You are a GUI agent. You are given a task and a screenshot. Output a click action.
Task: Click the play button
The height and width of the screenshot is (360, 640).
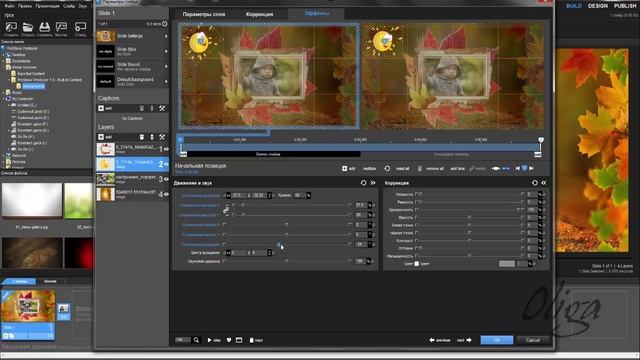click(214, 340)
